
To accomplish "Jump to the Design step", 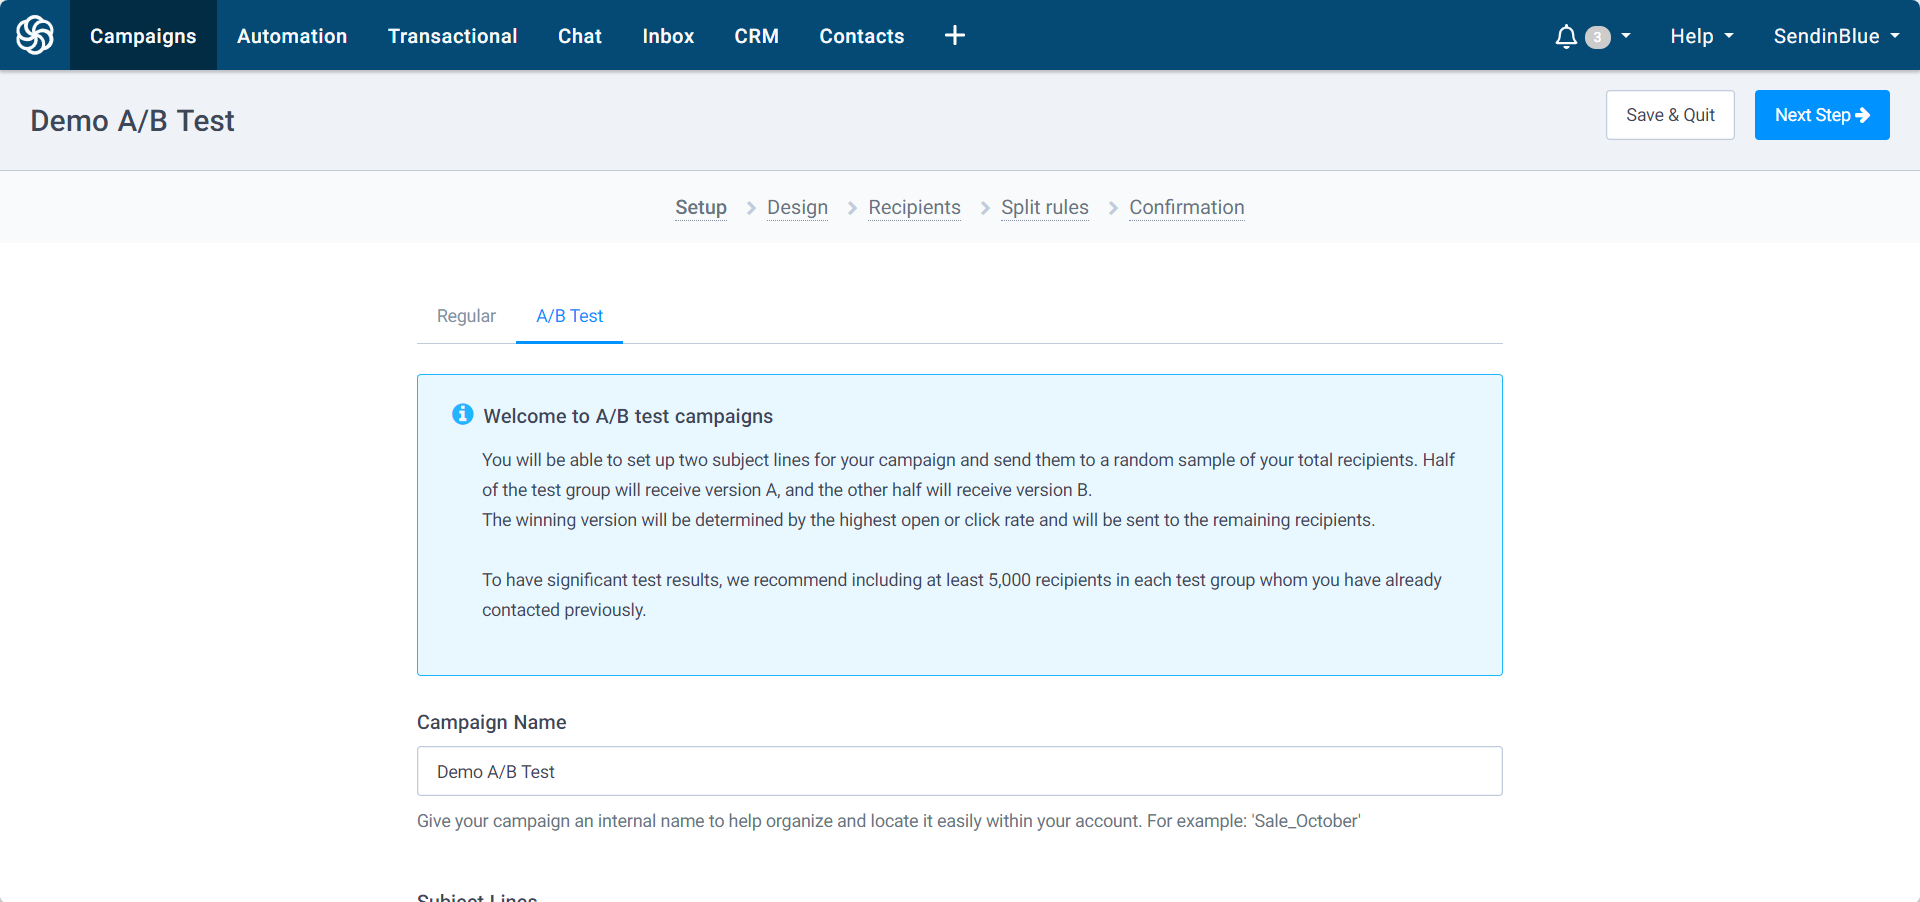I will (x=797, y=207).
